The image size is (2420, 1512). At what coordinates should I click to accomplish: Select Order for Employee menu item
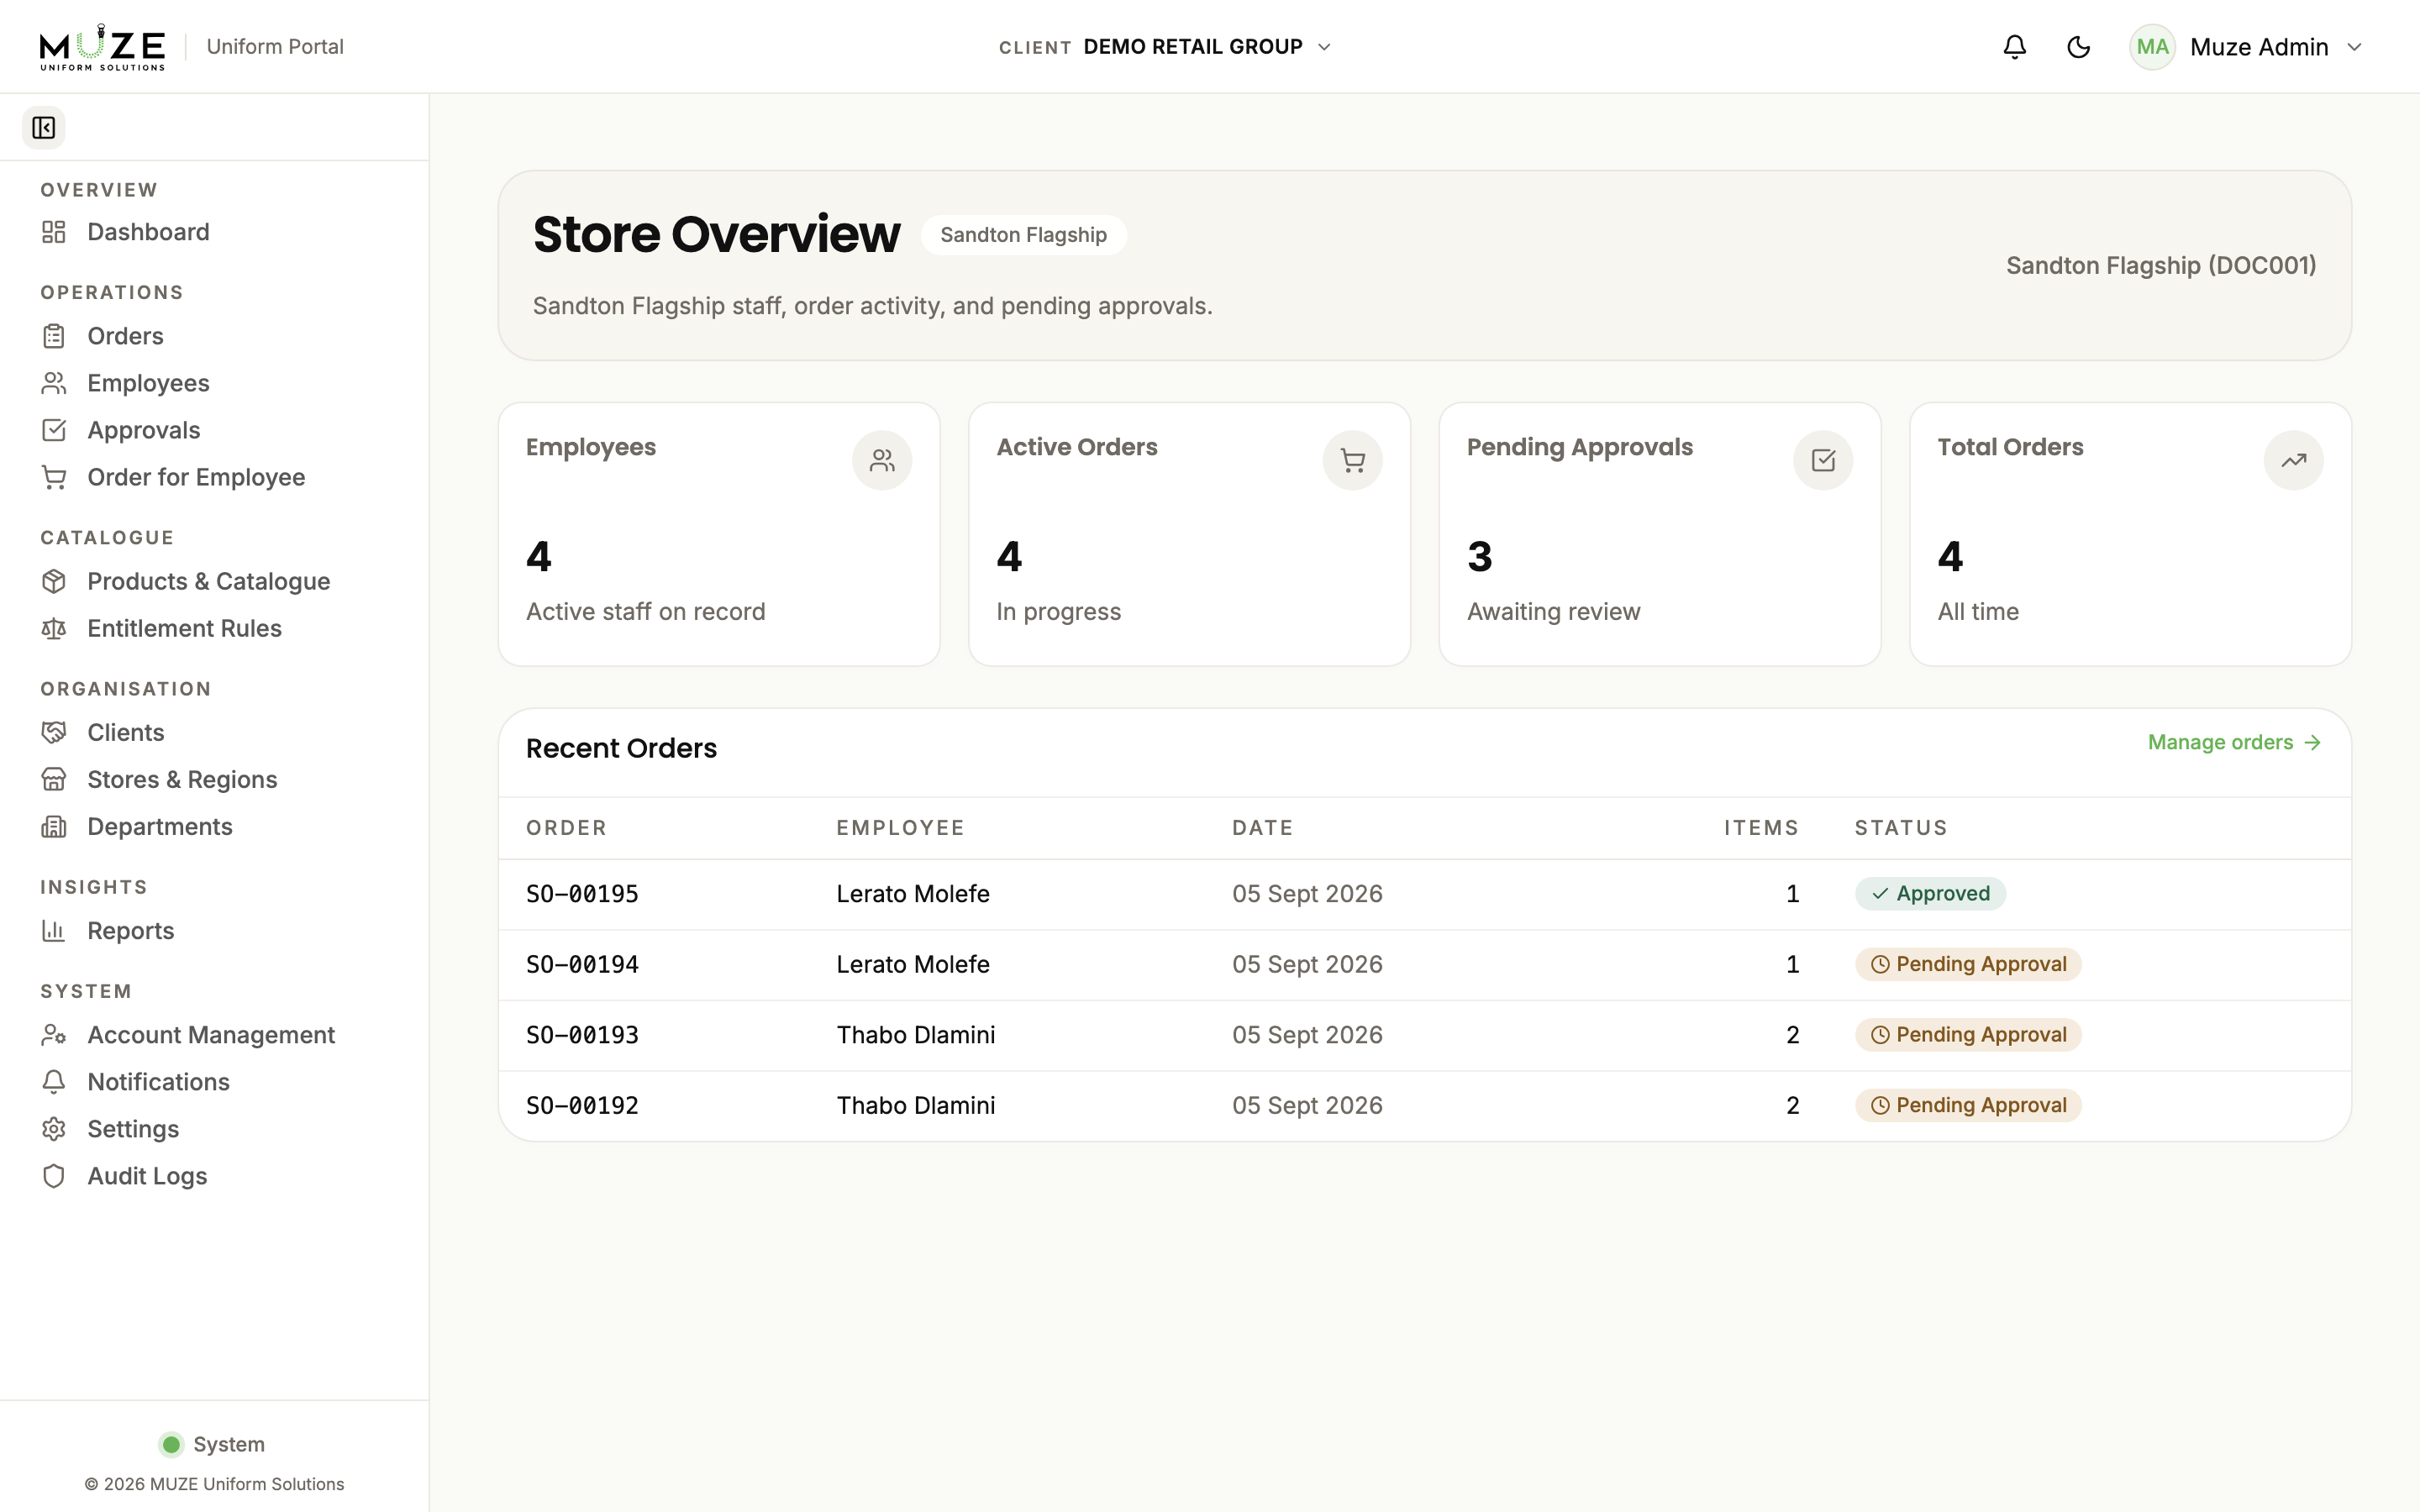pyautogui.click(x=196, y=477)
